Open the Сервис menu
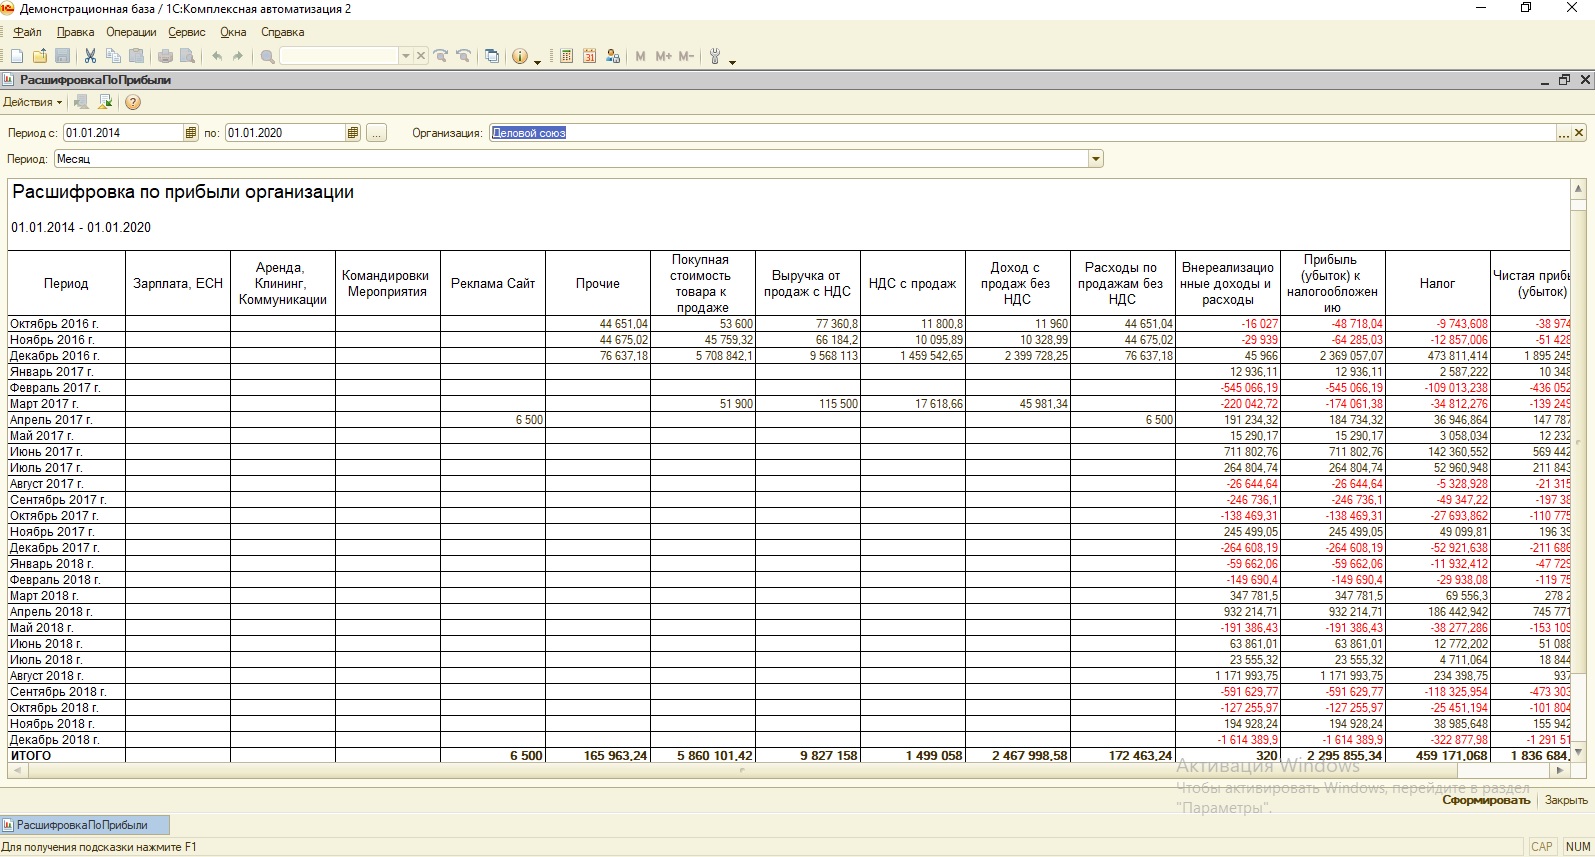This screenshot has height=857, width=1595. (187, 32)
